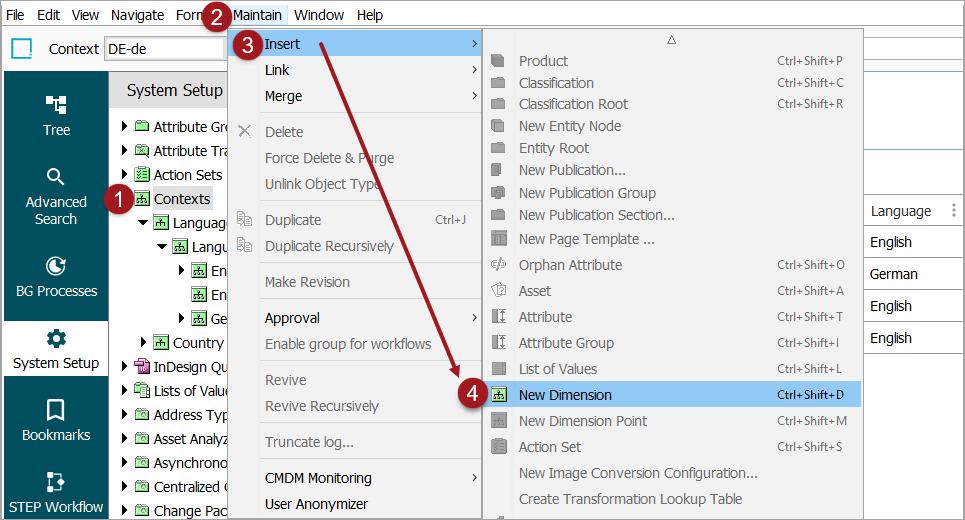The width and height of the screenshot is (965, 520).
Task: Click the List of Values icon
Action: tap(499, 369)
